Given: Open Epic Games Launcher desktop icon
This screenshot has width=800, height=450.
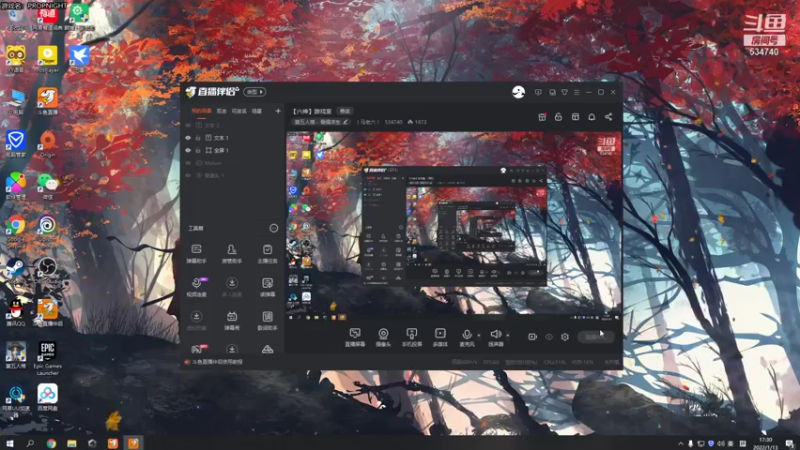Looking at the screenshot, I should click(47, 358).
